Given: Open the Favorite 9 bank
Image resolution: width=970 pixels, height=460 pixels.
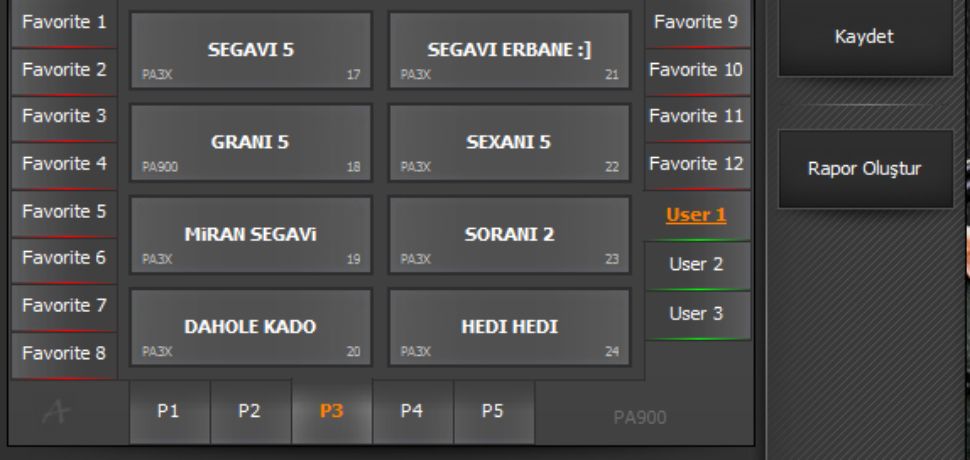Looking at the screenshot, I should pos(697,22).
